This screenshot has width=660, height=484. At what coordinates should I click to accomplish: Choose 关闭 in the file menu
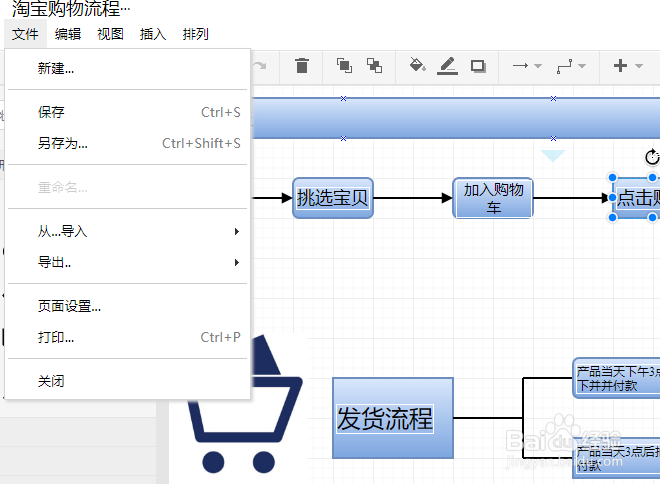128,381
